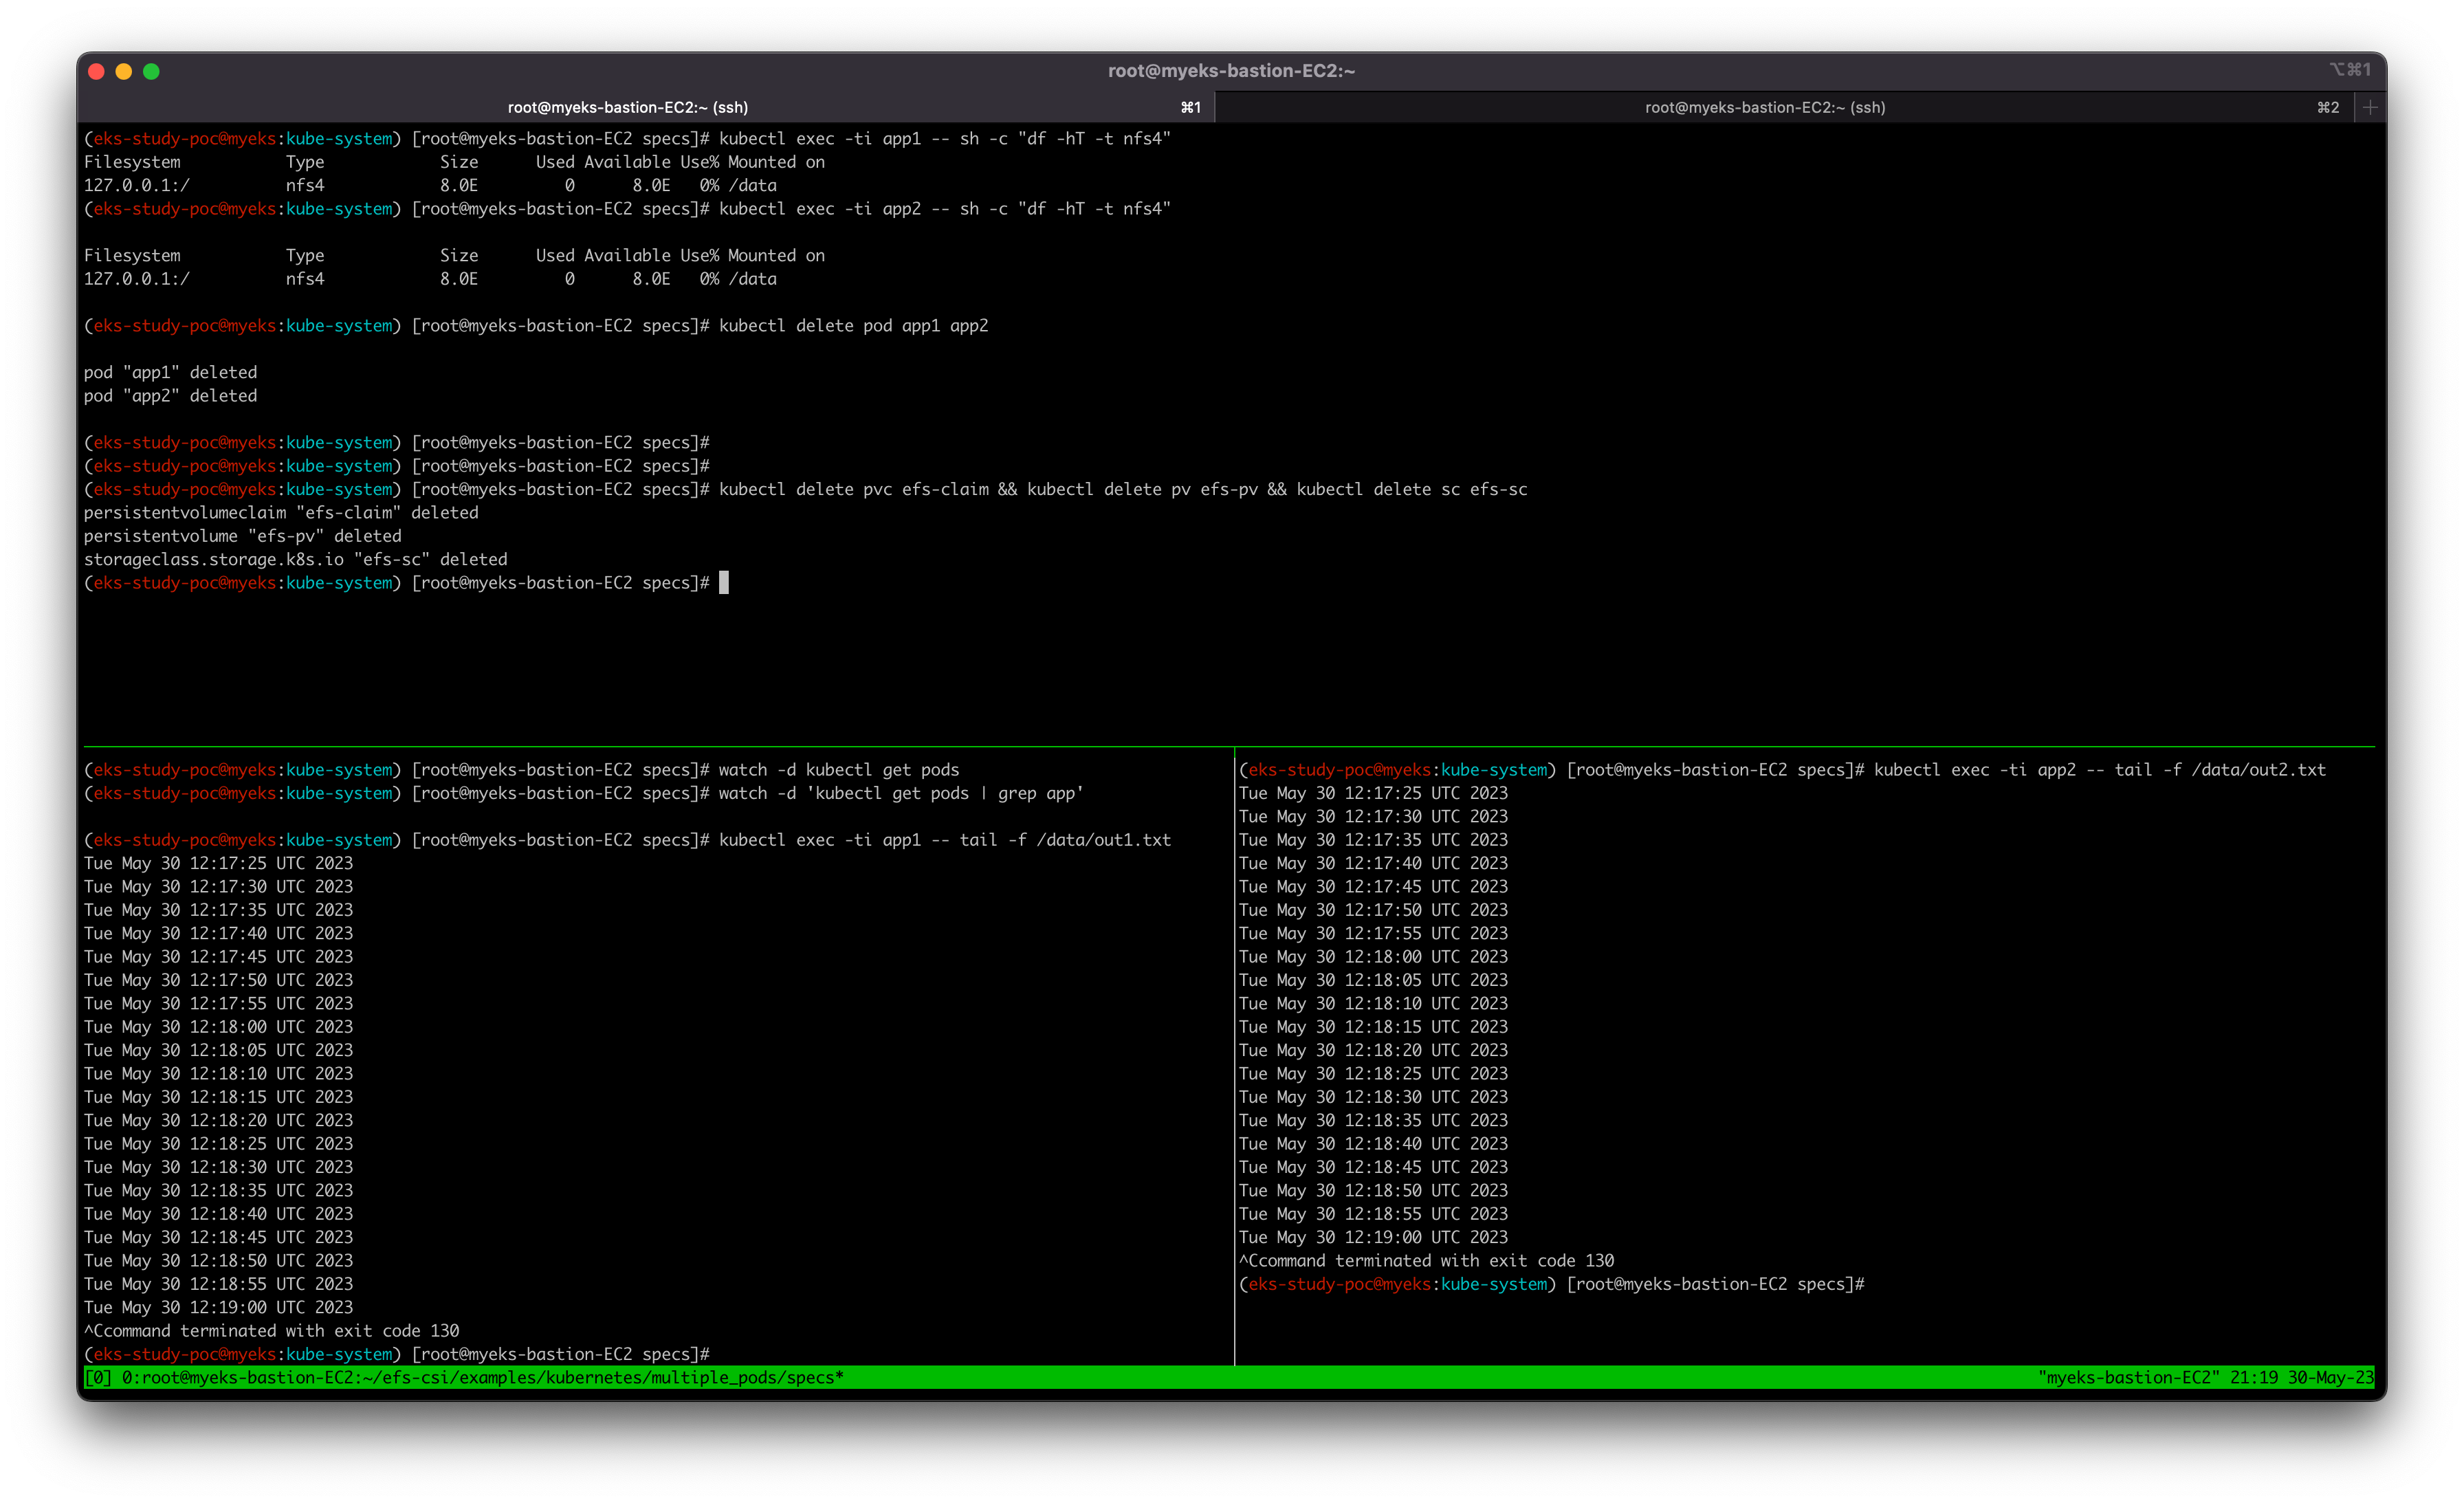Image resolution: width=2464 pixels, height=1503 pixels.
Task: Click the ⌘1 shortcut label on first tab
Action: [1190, 107]
